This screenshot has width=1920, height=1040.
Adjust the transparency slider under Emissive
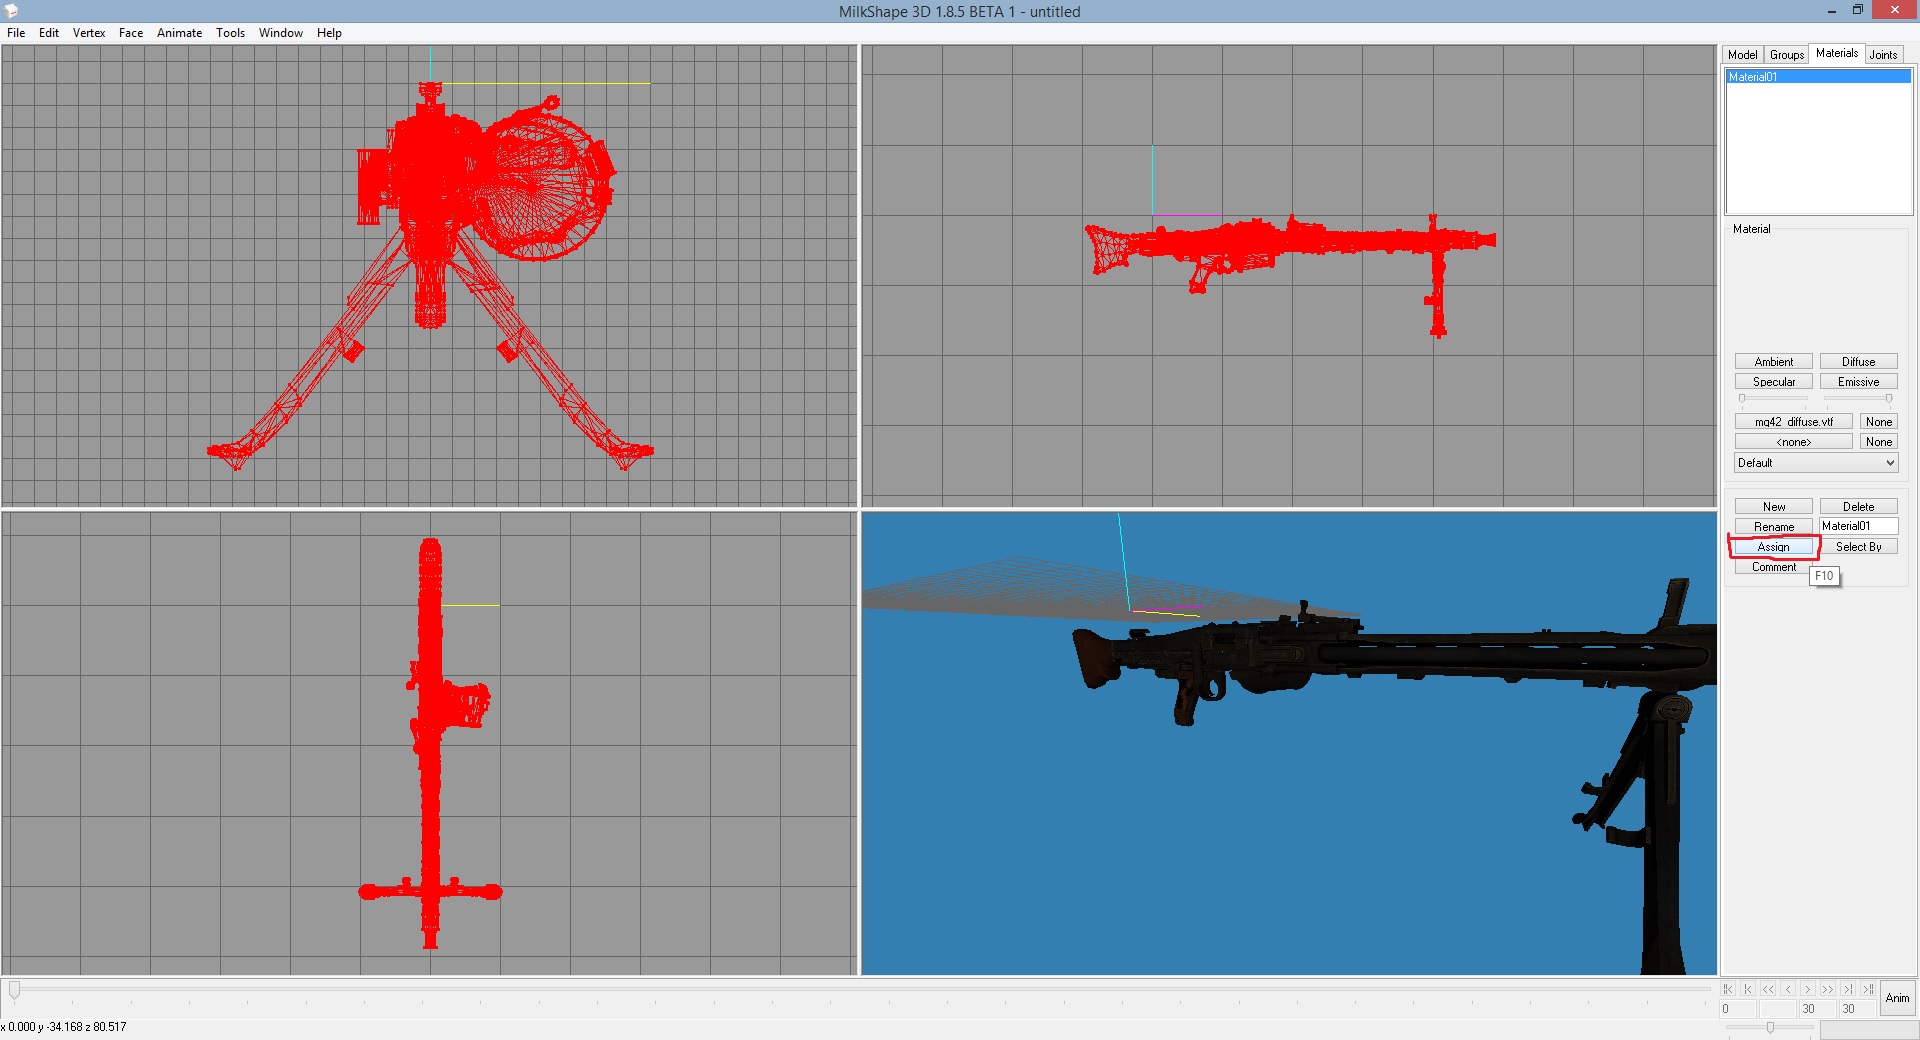tap(1859, 398)
